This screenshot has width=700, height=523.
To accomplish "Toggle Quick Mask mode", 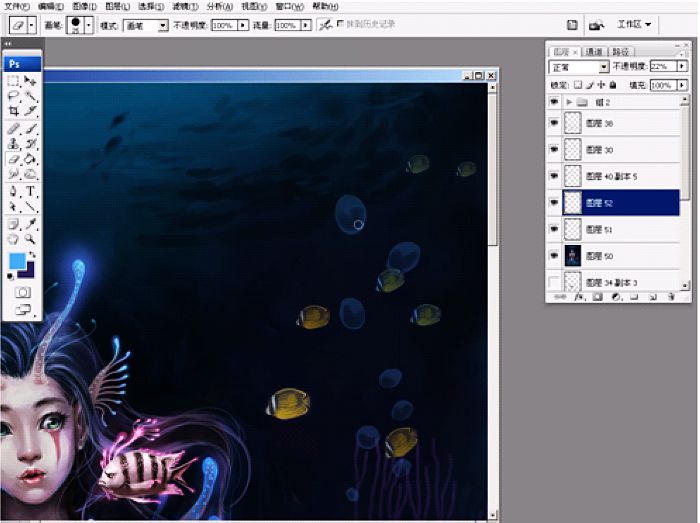I will tap(22, 293).
